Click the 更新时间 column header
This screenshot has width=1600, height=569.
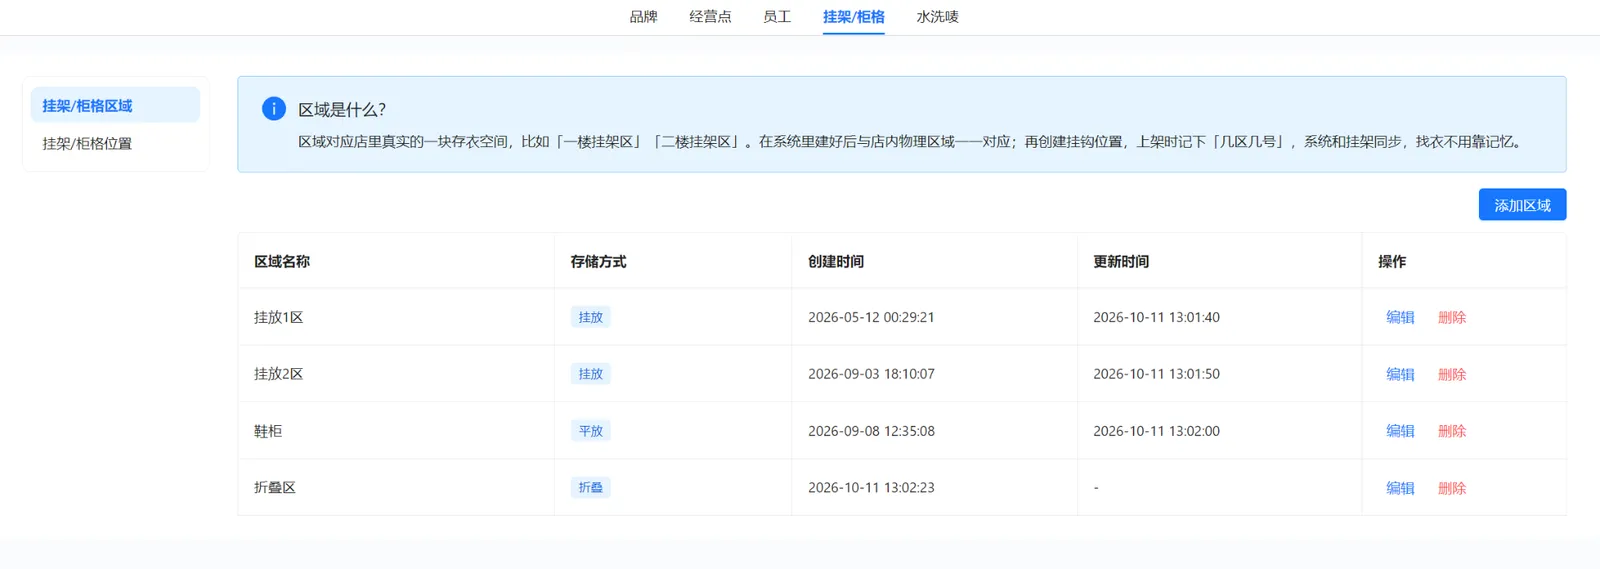pyautogui.click(x=1220, y=261)
